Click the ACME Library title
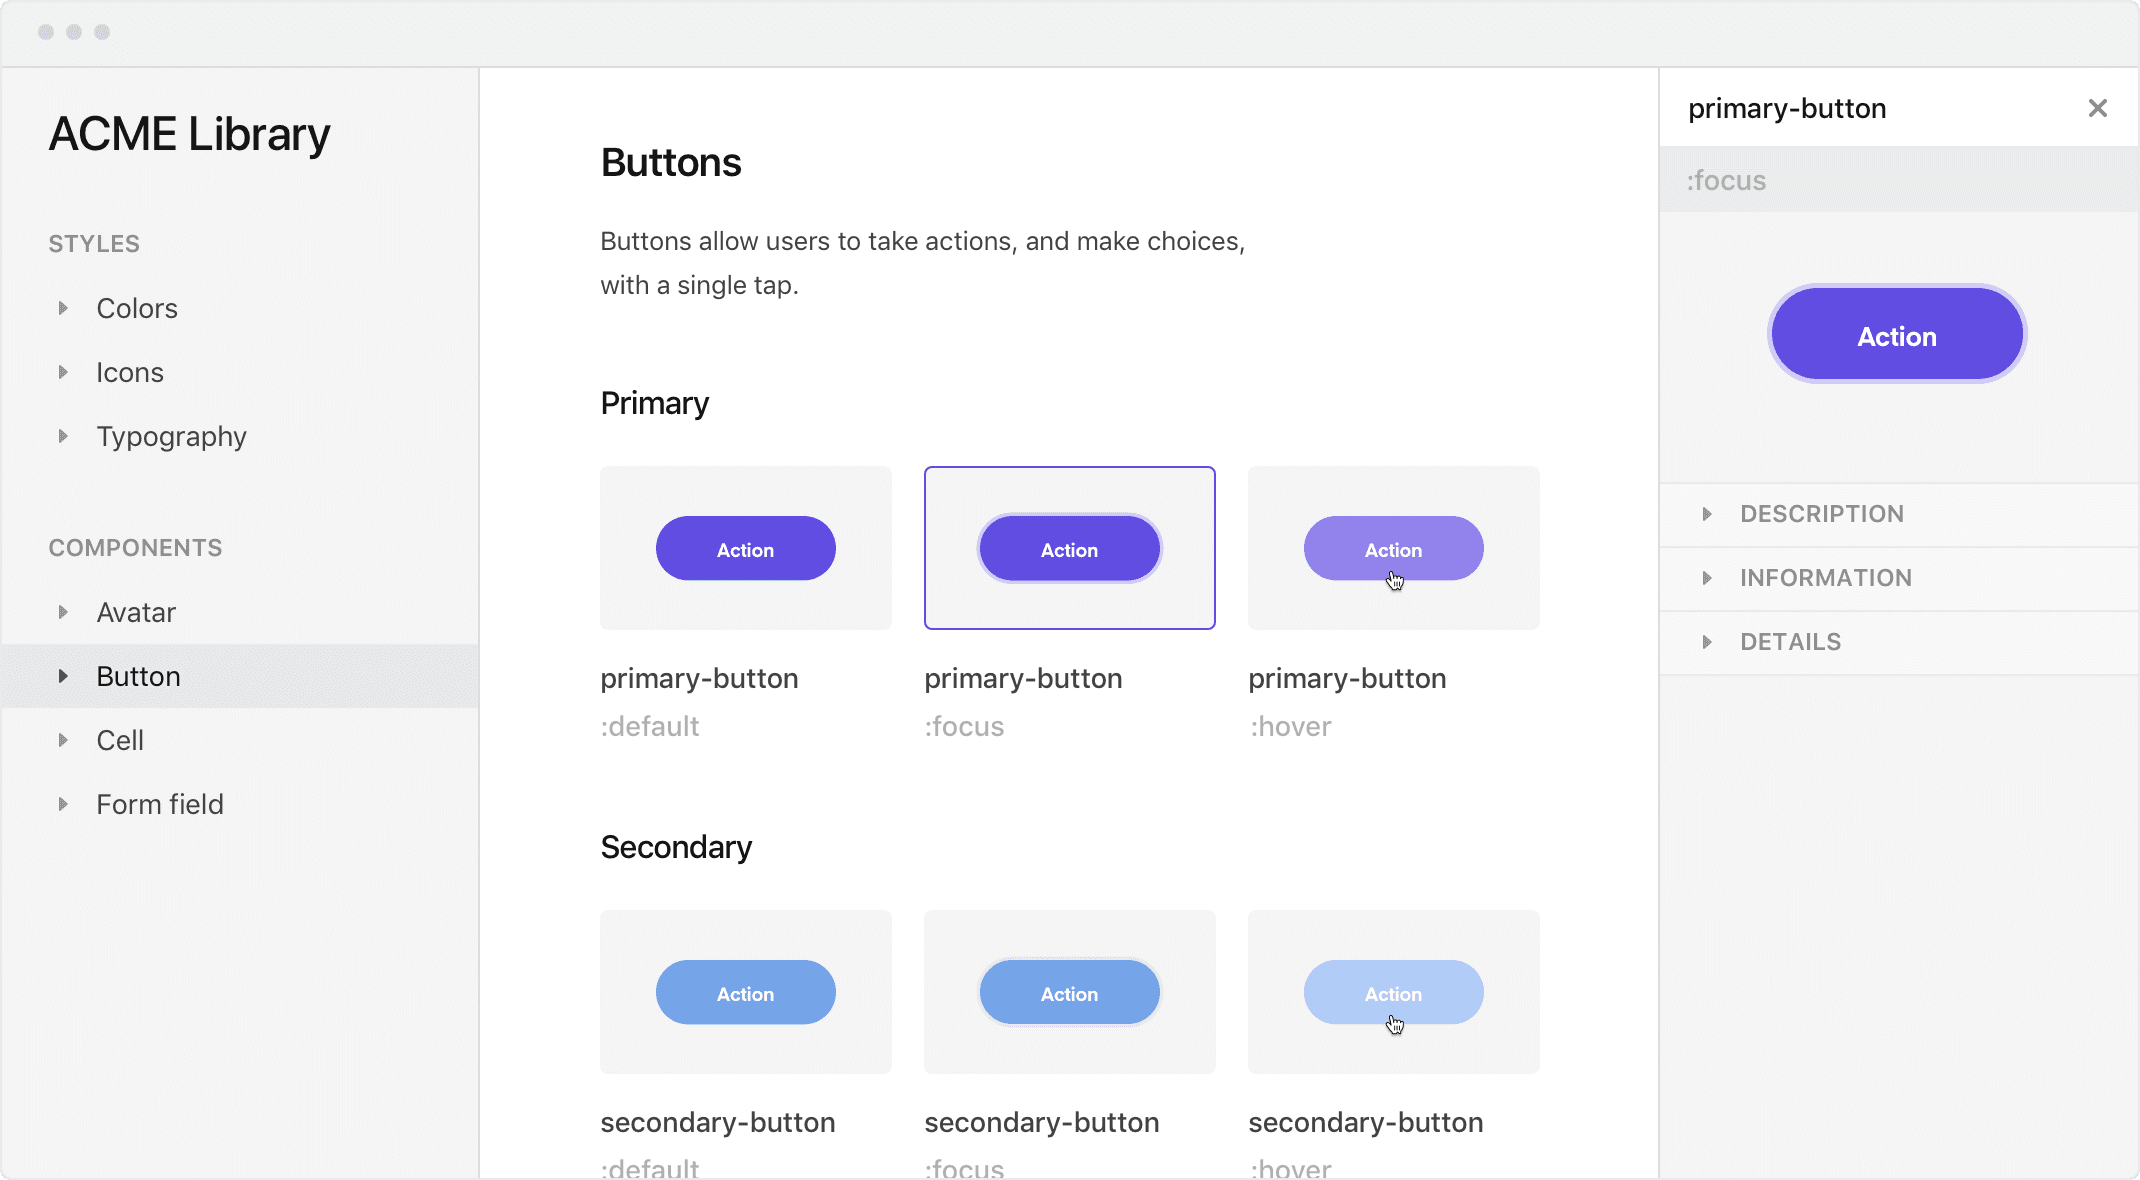The image size is (2140, 1180). pyautogui.click(x=190, y=134)
